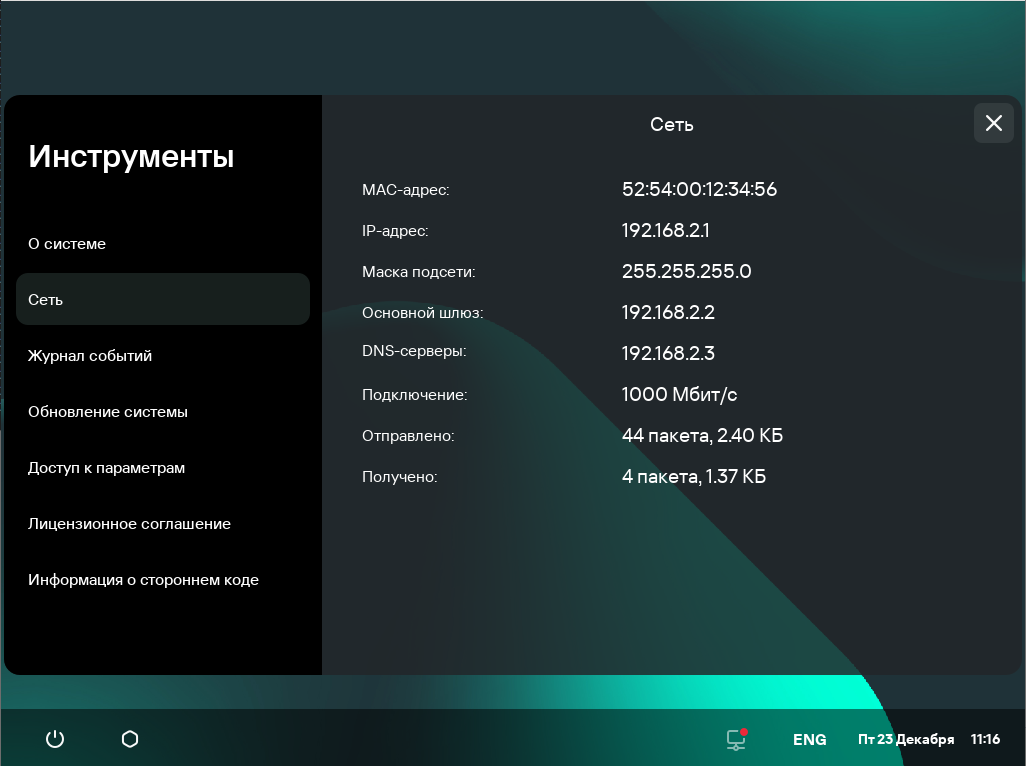Switch the ENG keyboard language indicator
The height and width of the screenshot is (766, 1026).
(x=809, y=740)
